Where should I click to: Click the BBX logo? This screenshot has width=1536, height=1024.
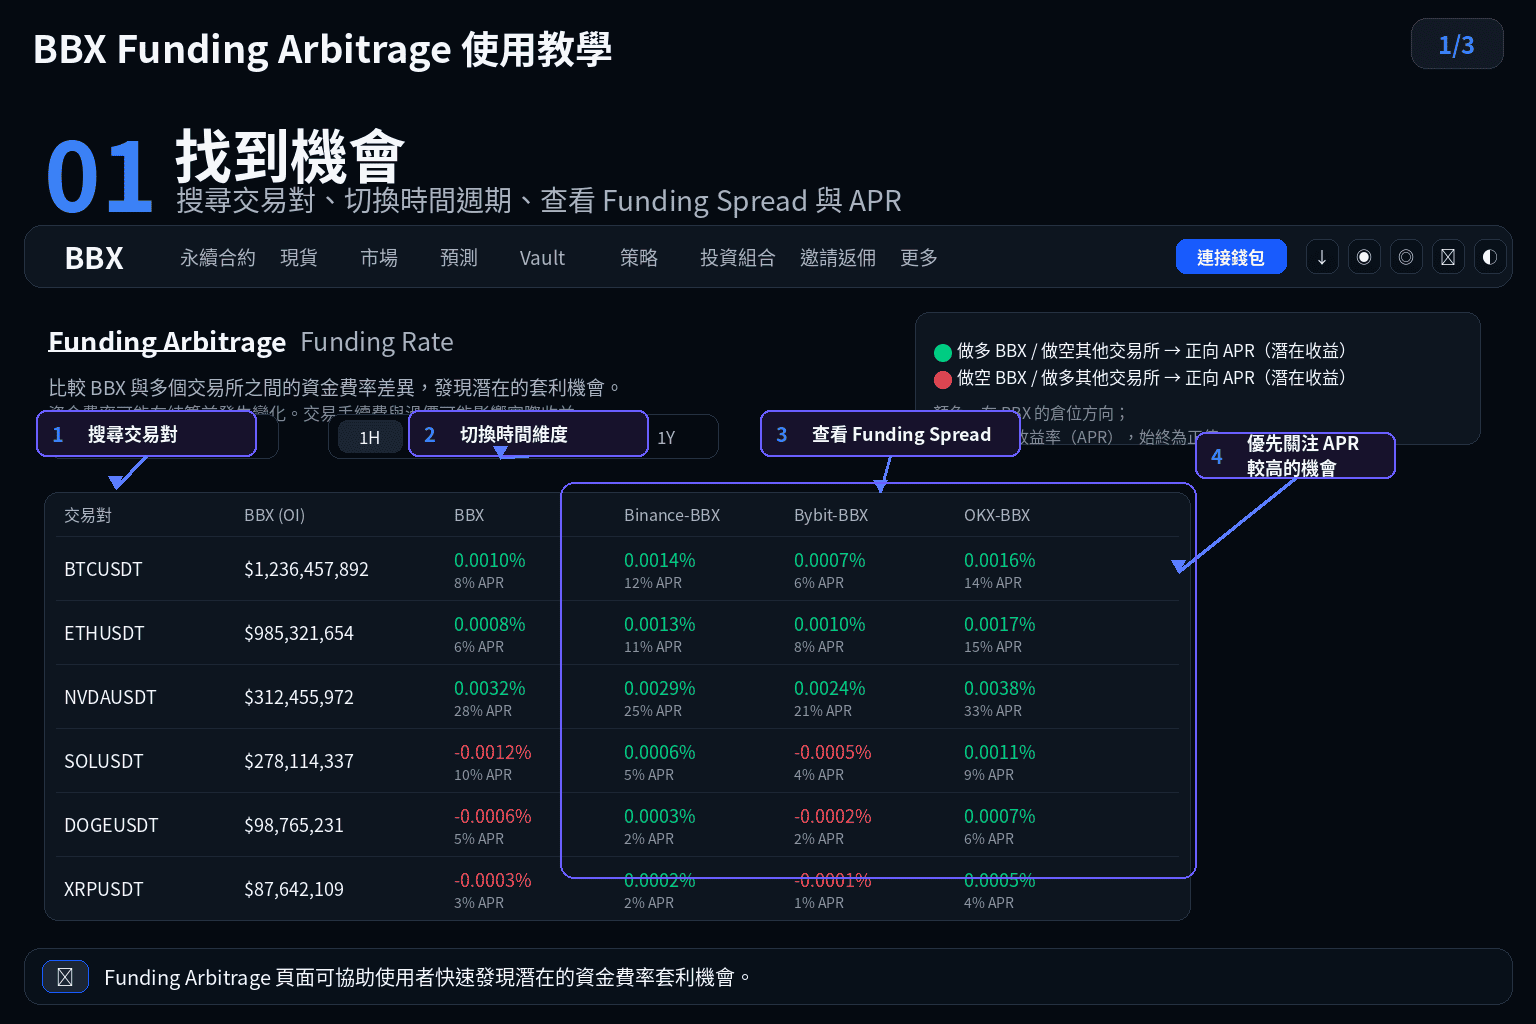[x=94, y=258]
